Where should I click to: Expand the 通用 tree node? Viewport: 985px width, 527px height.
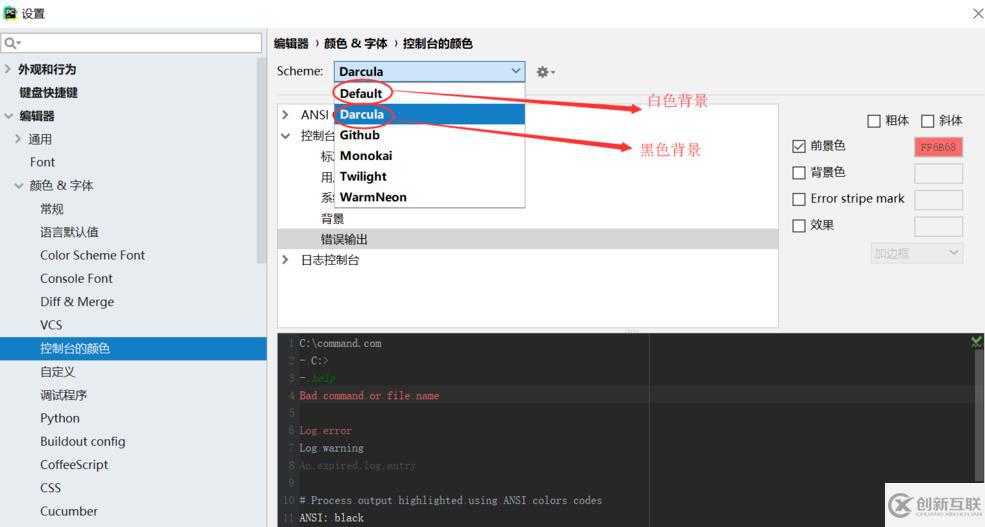pos(18,139)
